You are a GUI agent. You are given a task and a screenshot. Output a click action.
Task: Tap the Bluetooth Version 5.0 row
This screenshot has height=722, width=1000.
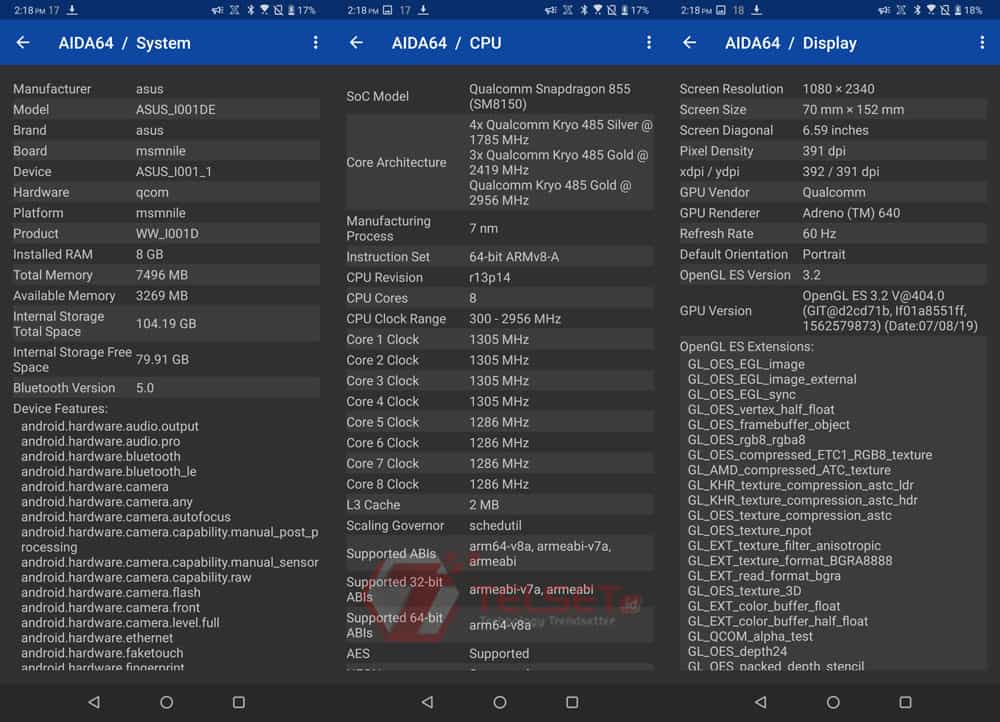165,388
